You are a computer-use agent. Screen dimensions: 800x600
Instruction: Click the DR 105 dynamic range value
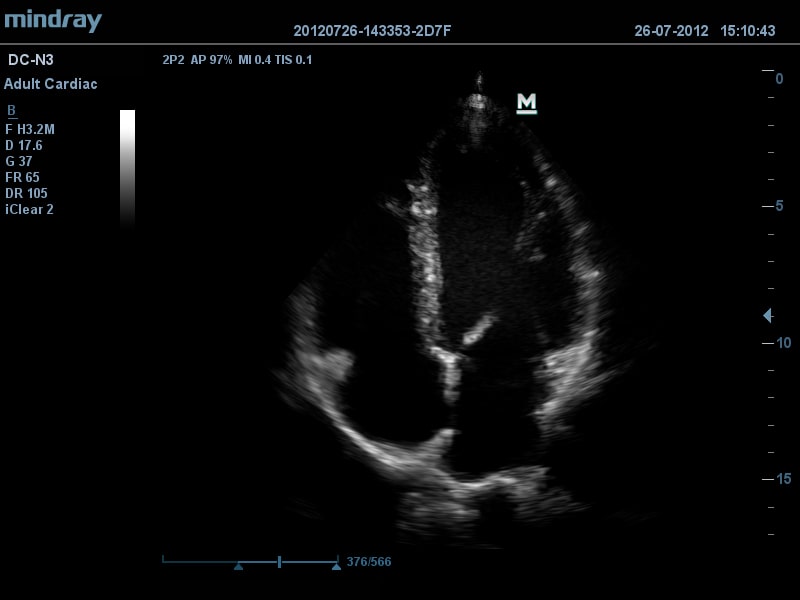(x=26, y=193)
